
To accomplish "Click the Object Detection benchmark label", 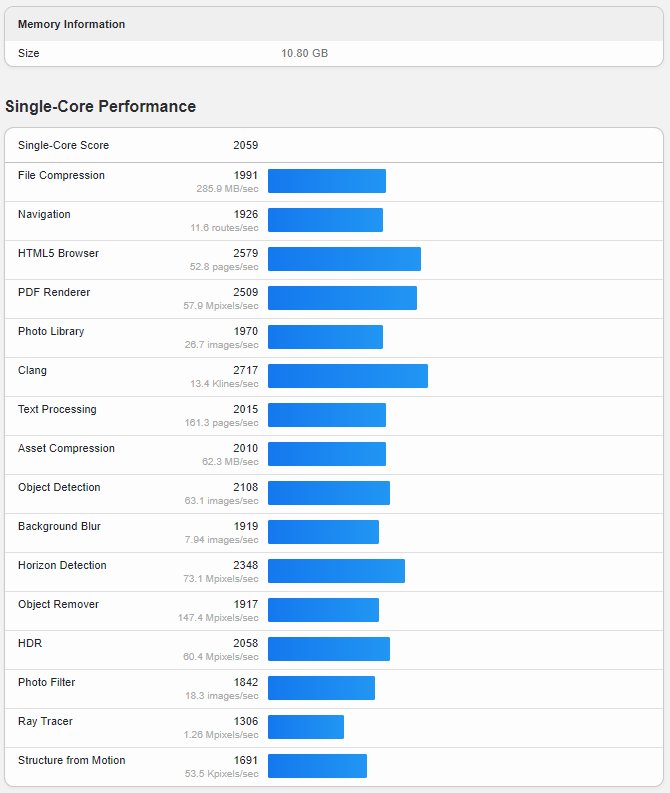I will (59, 487).
